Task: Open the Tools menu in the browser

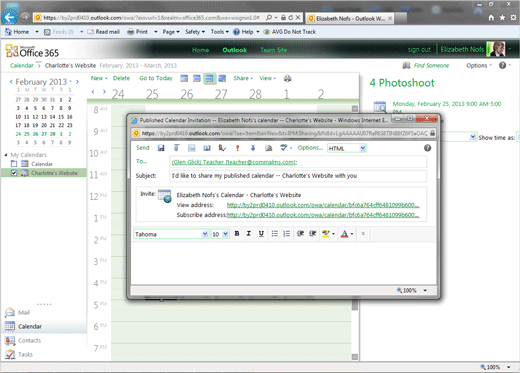Action: pos(219,32)
